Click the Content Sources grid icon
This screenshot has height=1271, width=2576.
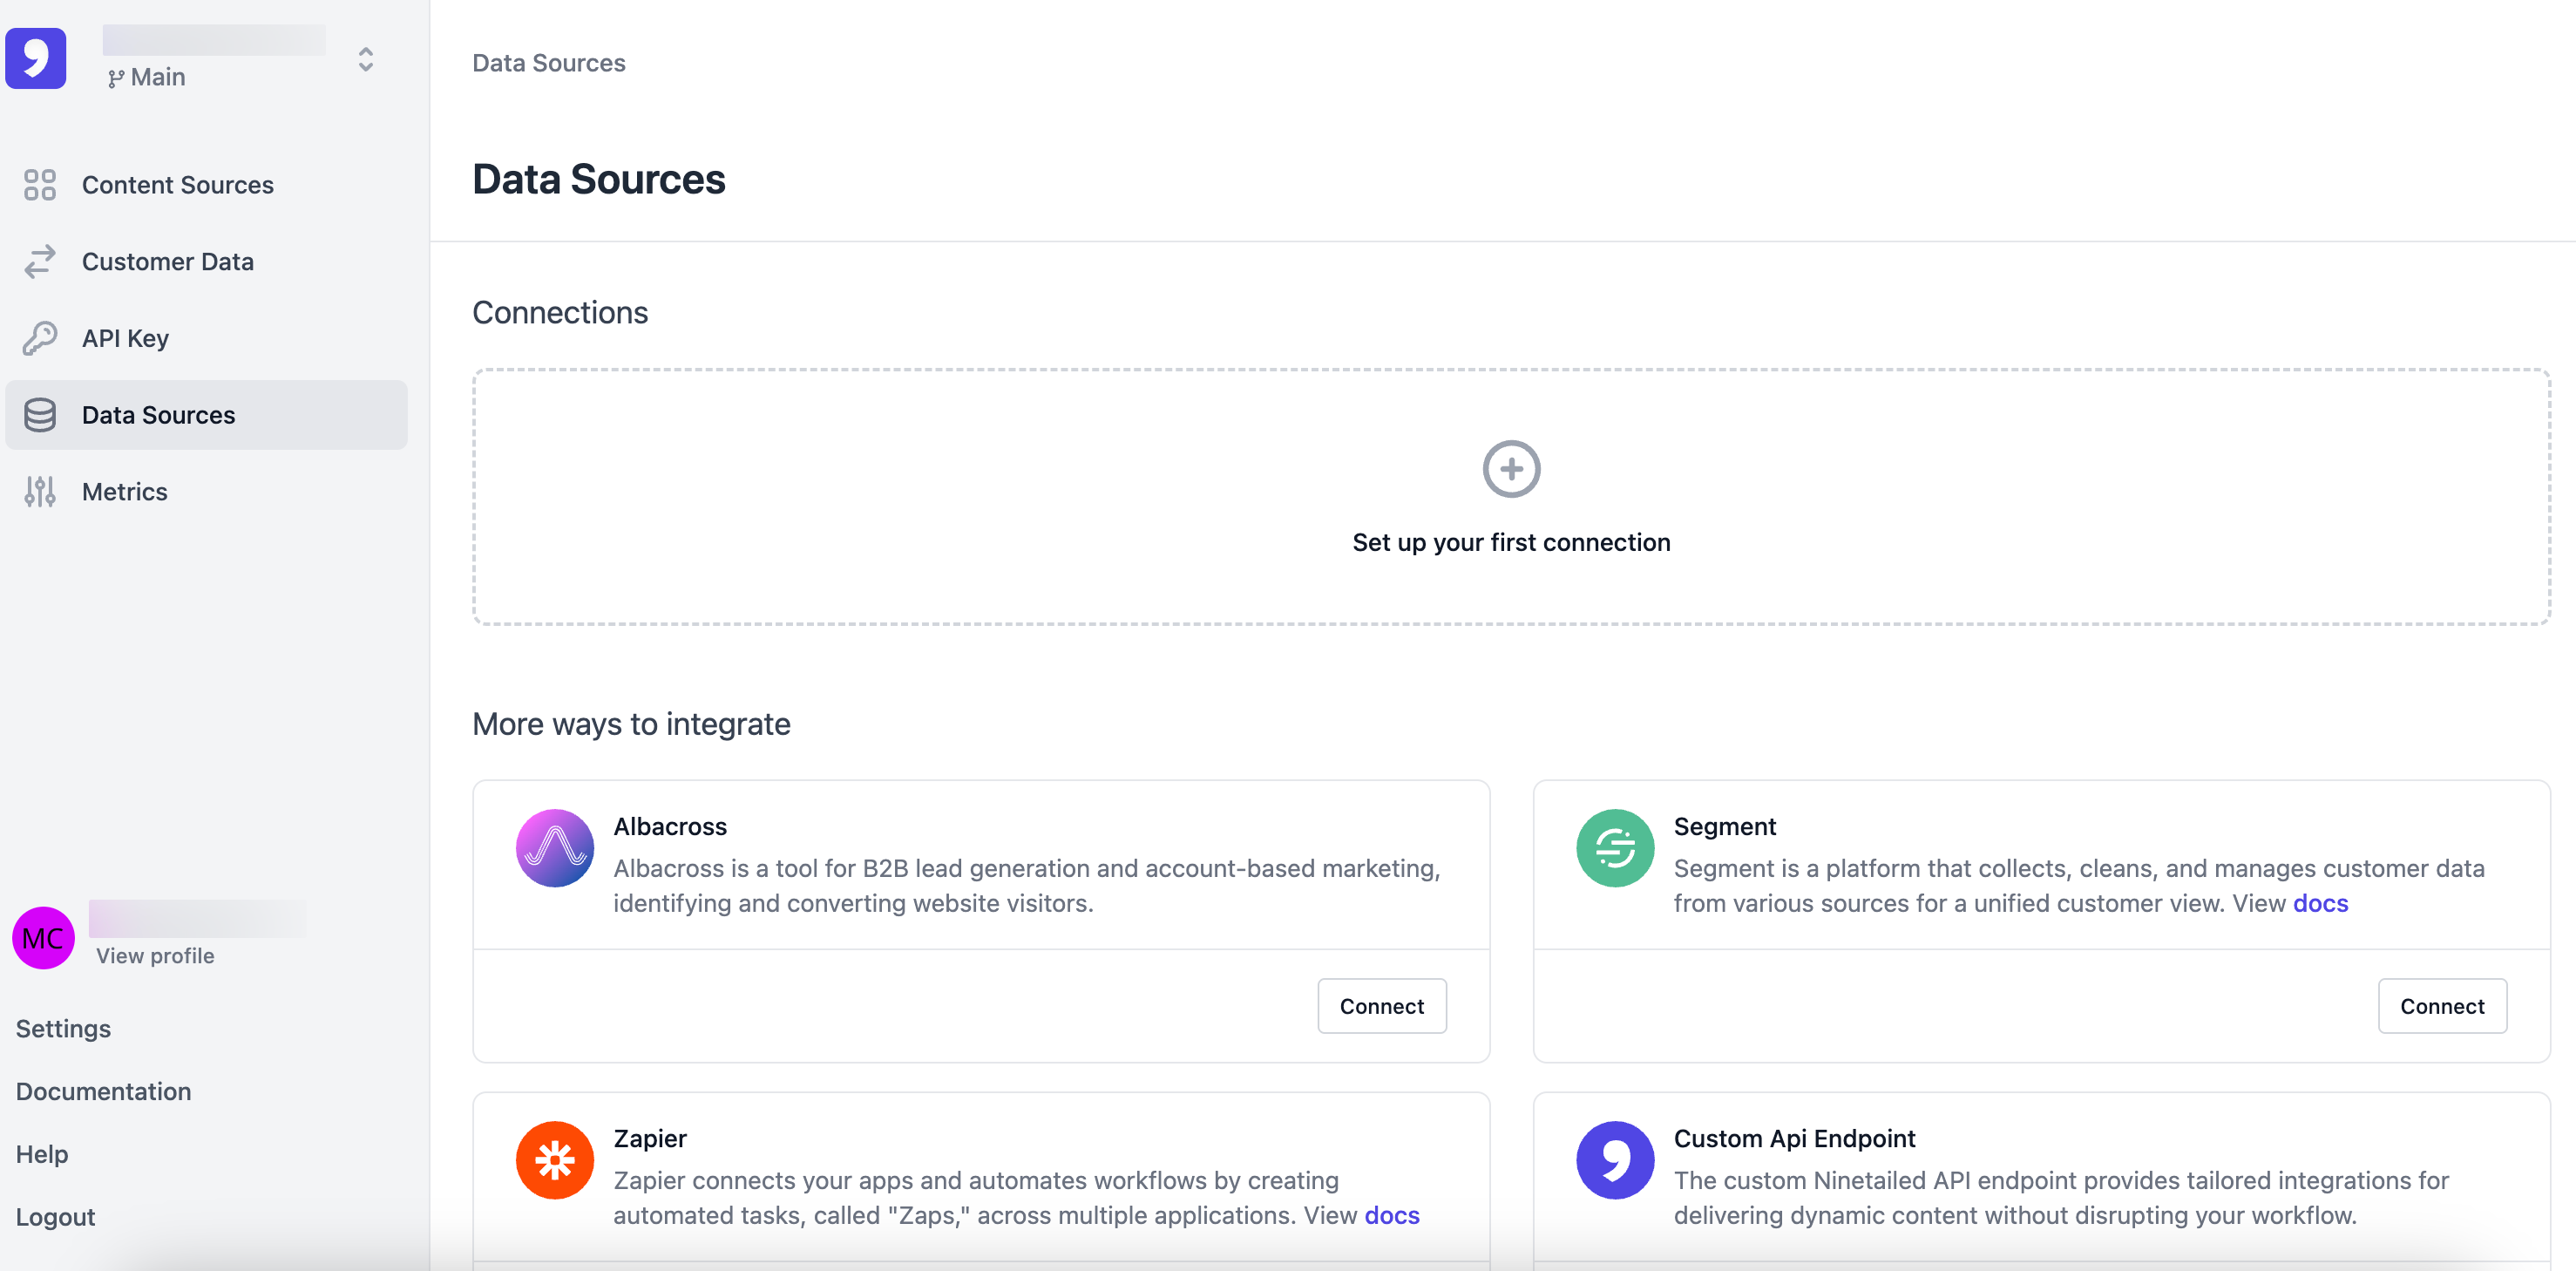40,185
